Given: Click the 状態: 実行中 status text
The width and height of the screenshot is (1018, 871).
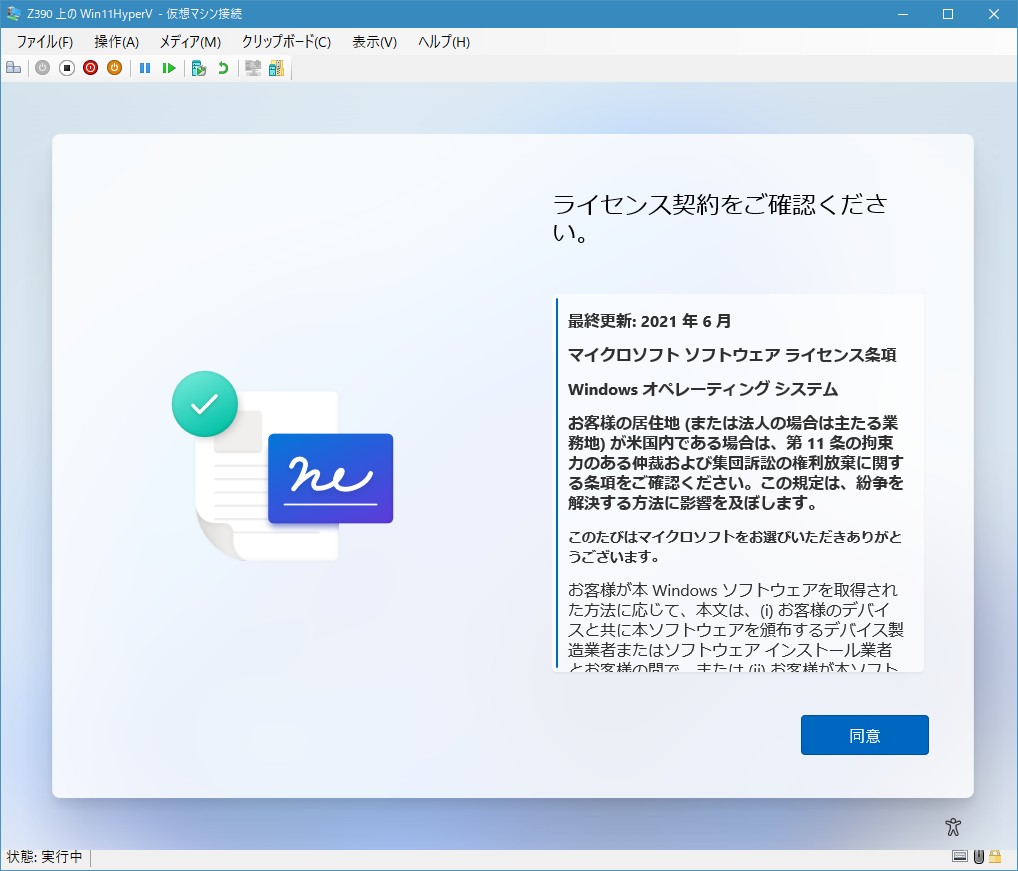Looking at the screenshot, I should pos(44,857).
